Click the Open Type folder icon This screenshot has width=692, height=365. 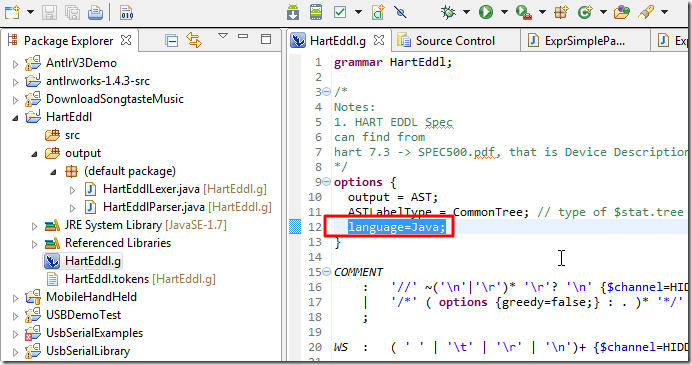pyautogui.click(x=621, y=12)
